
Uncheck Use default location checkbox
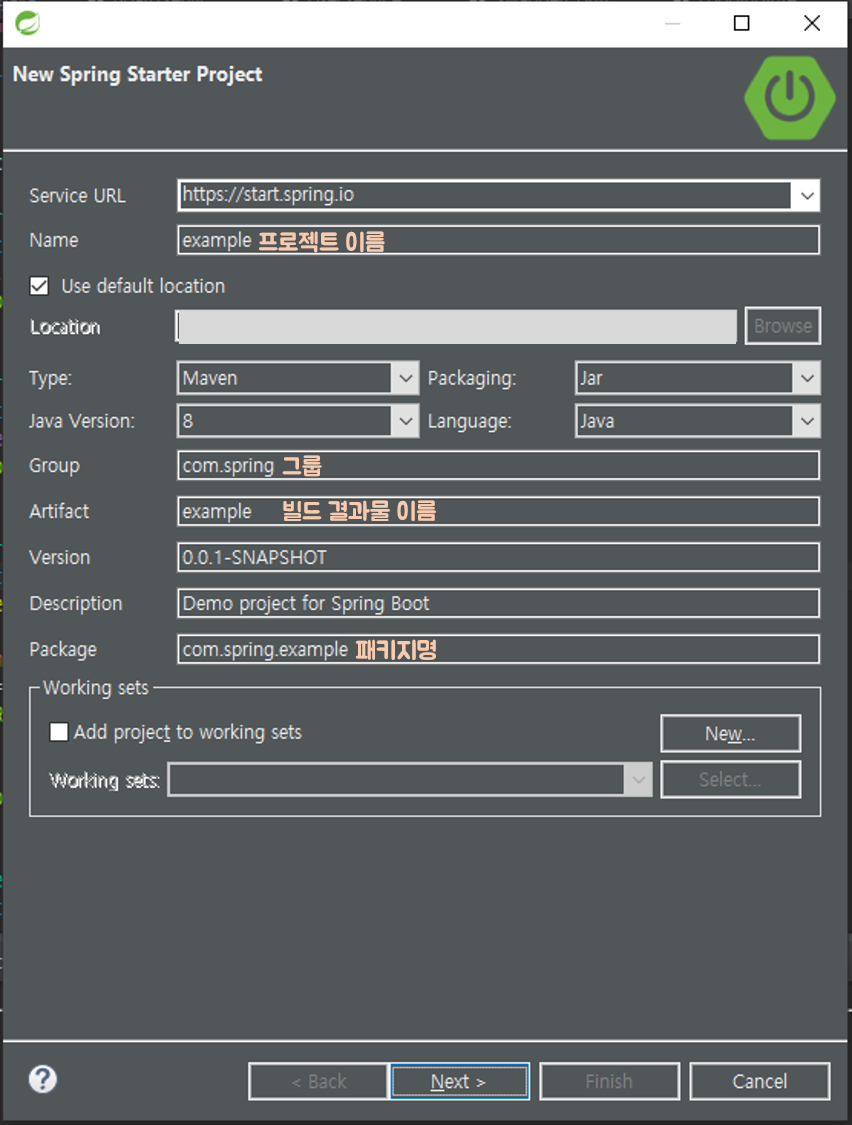pyautogui.click(x=39, y=286)
